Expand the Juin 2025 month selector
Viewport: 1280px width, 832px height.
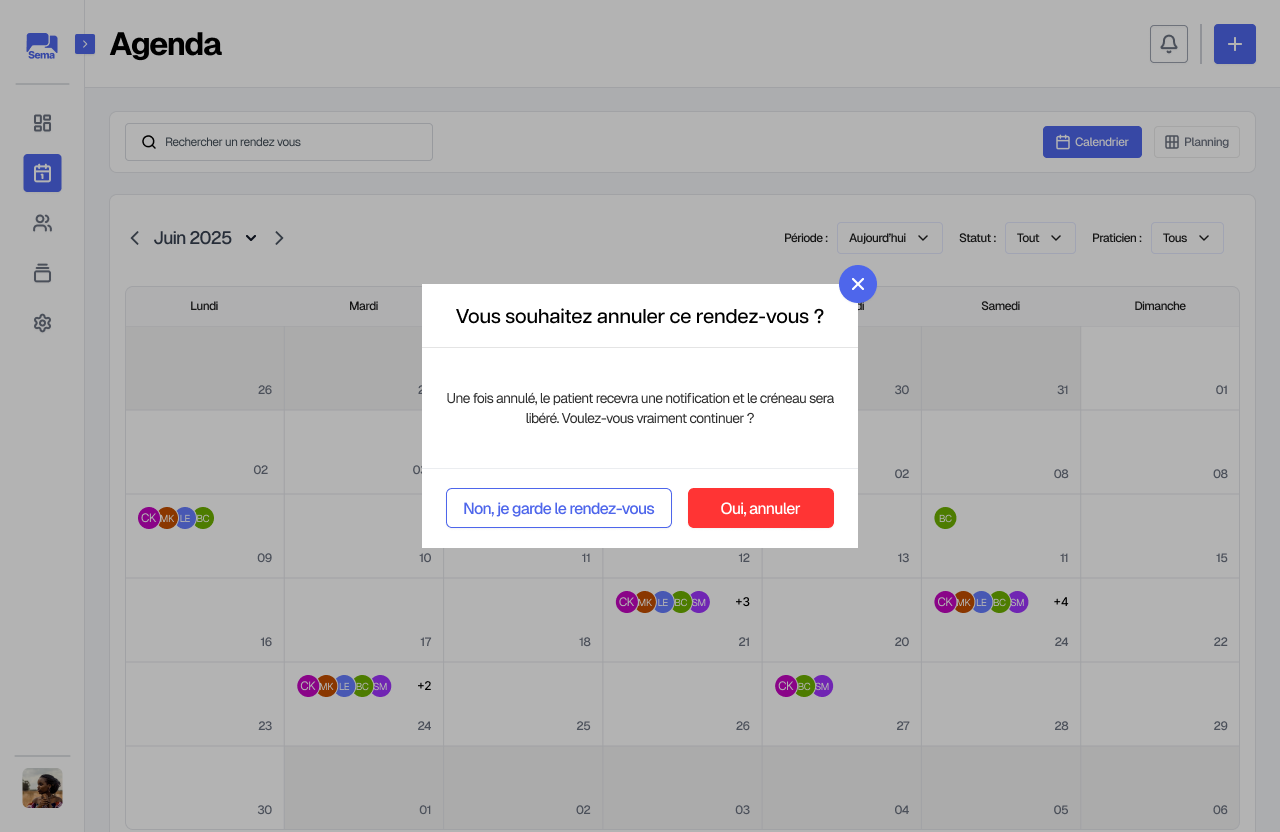(251, 238)
